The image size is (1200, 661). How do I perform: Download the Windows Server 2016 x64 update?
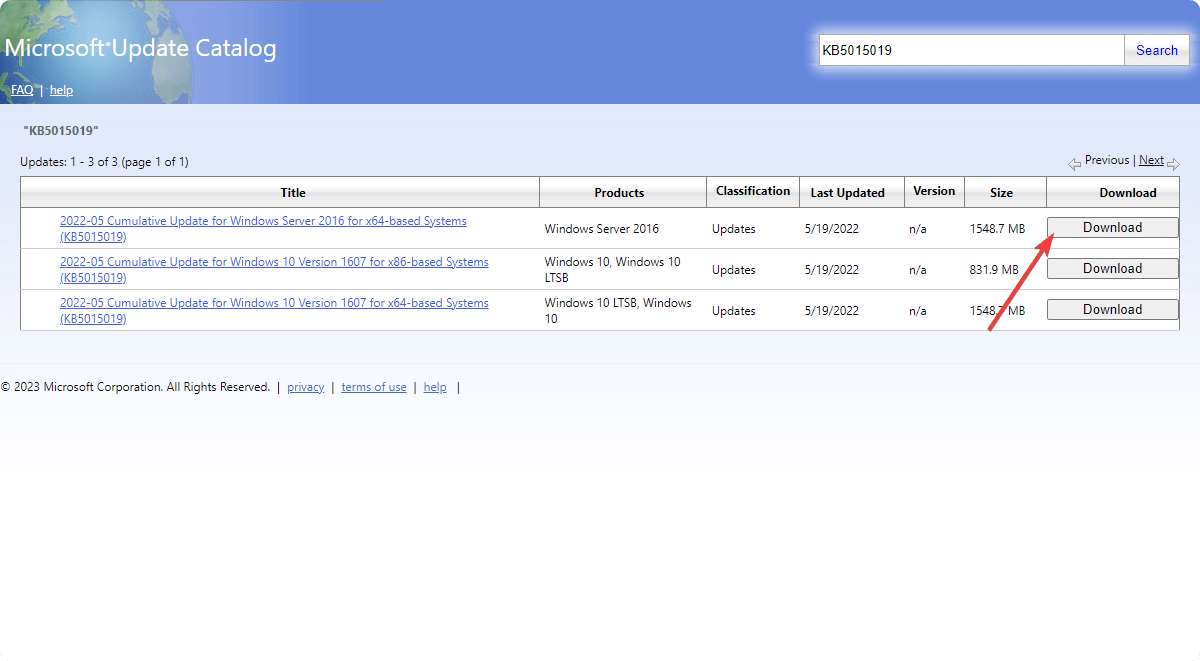coord(1112,227)
